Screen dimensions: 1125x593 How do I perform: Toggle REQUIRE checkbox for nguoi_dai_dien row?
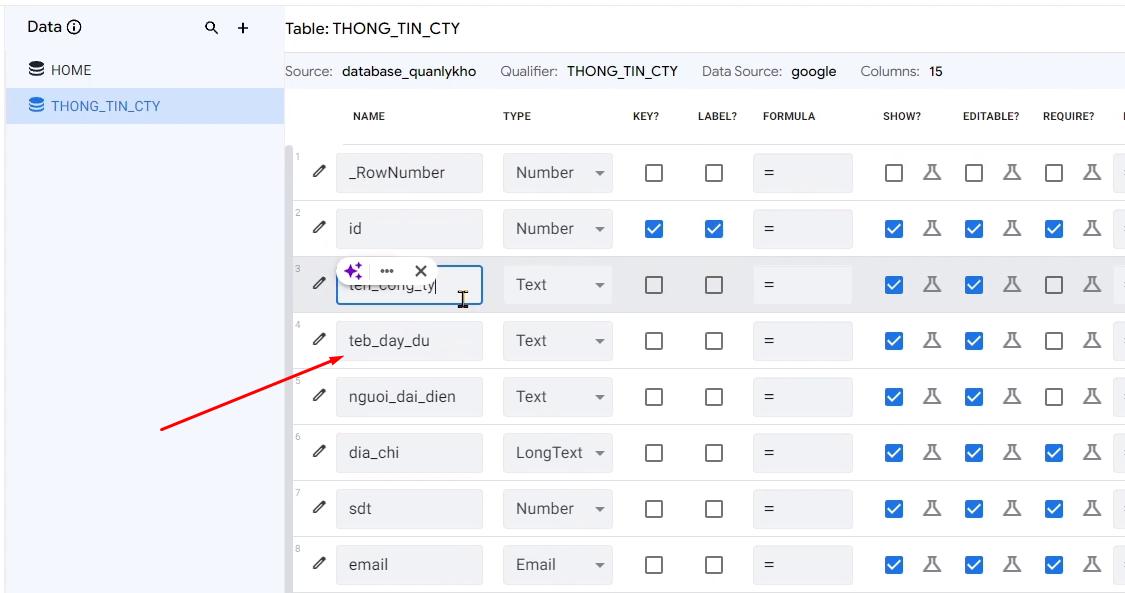[1054, 397]
